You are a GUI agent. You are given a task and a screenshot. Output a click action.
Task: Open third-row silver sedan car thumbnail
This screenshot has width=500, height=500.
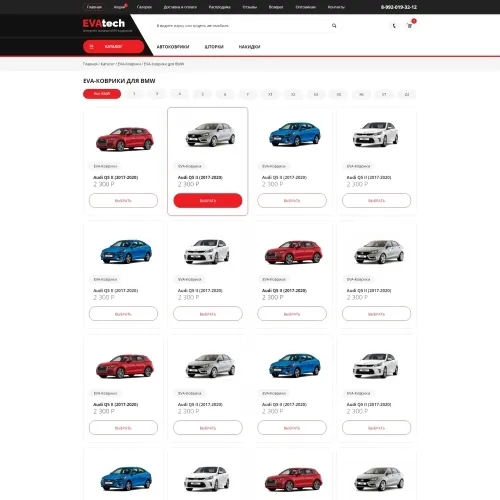[210, 366]
